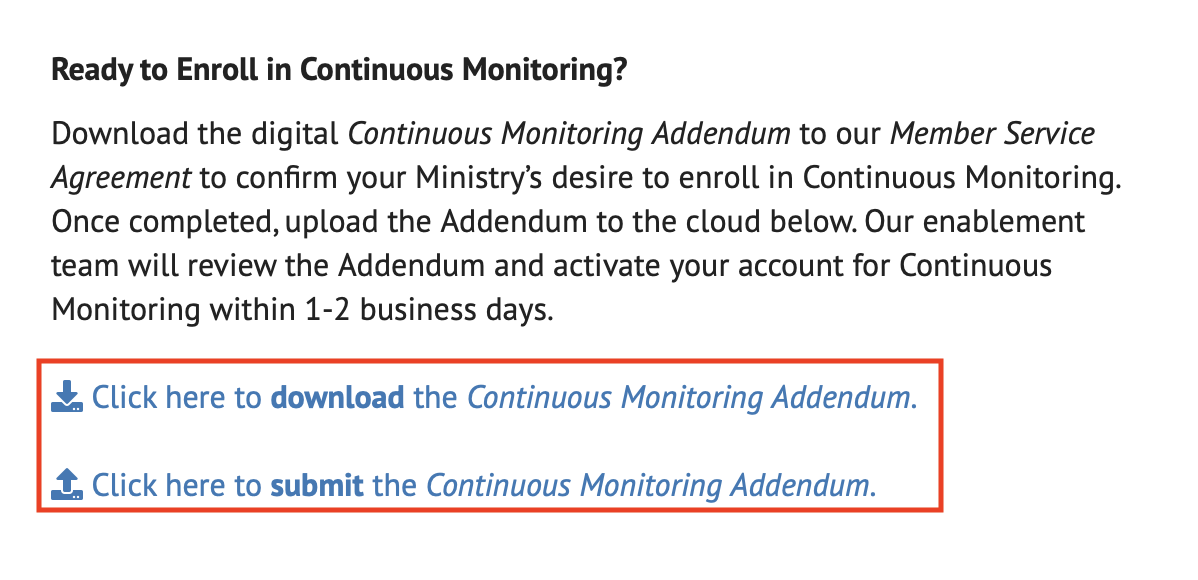Image resolution: width=1198 pixels, height=580 pixels.
Task: Open the download Continuous Monitoring Addendum link
Action: tap(503, 398)
